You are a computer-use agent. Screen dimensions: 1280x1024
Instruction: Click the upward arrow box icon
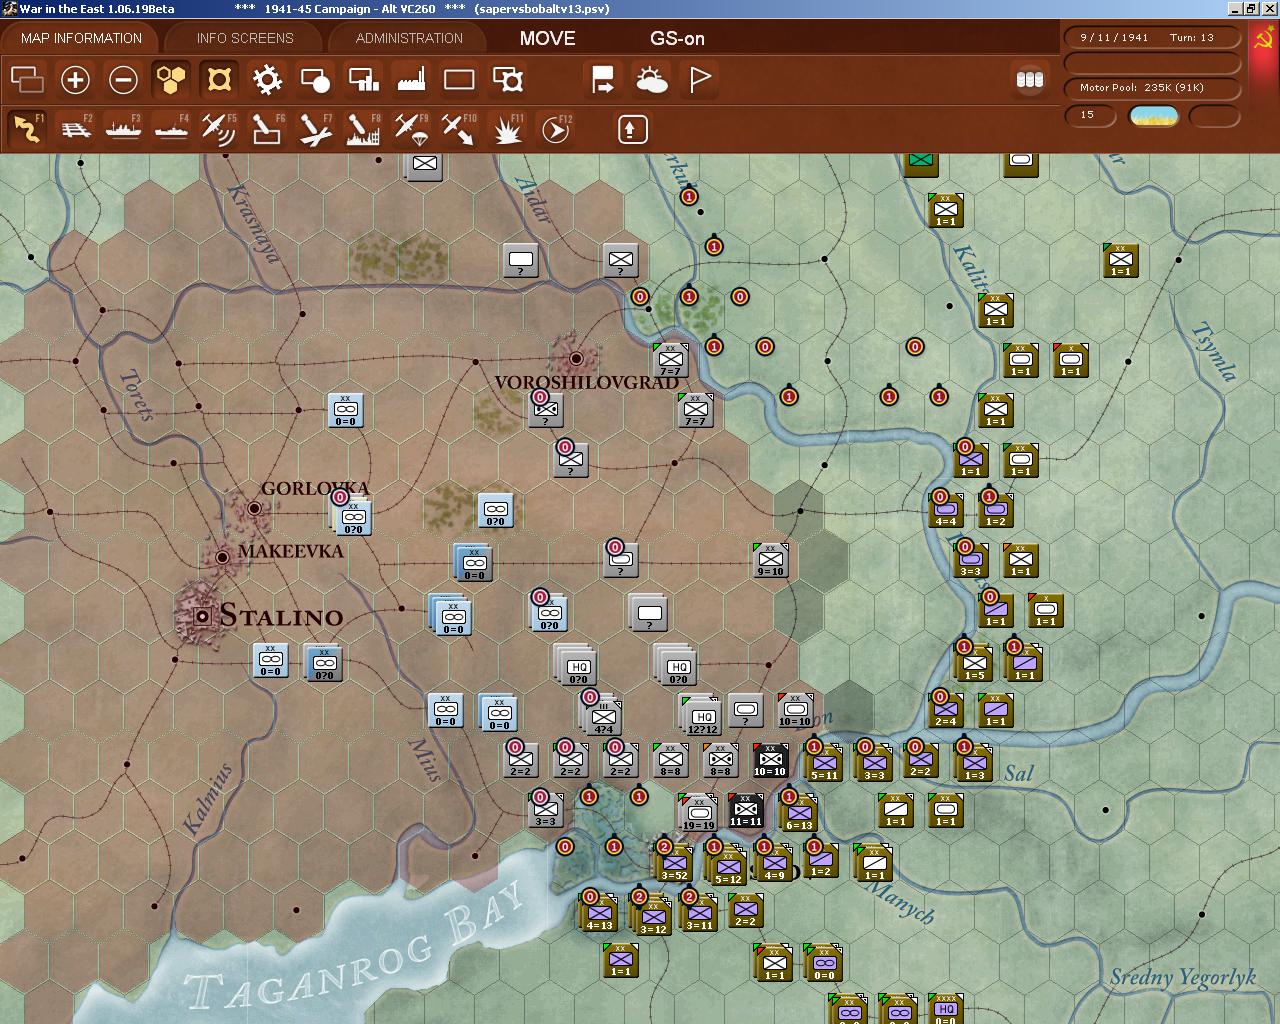[x=632, y=129]
